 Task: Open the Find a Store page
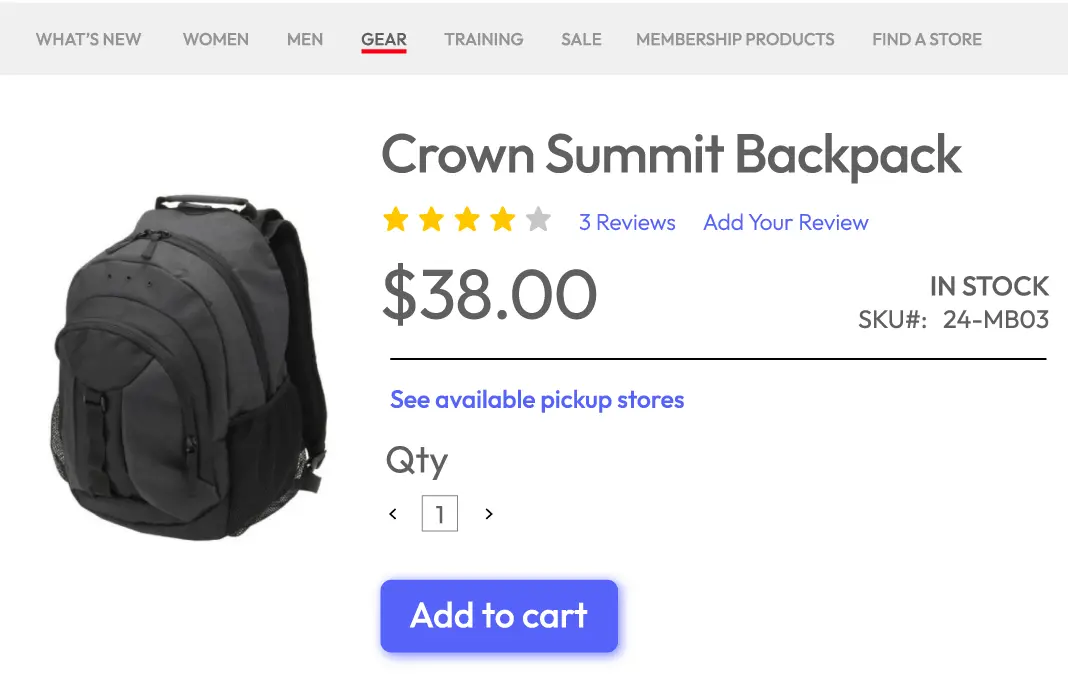tap(927, 40)
